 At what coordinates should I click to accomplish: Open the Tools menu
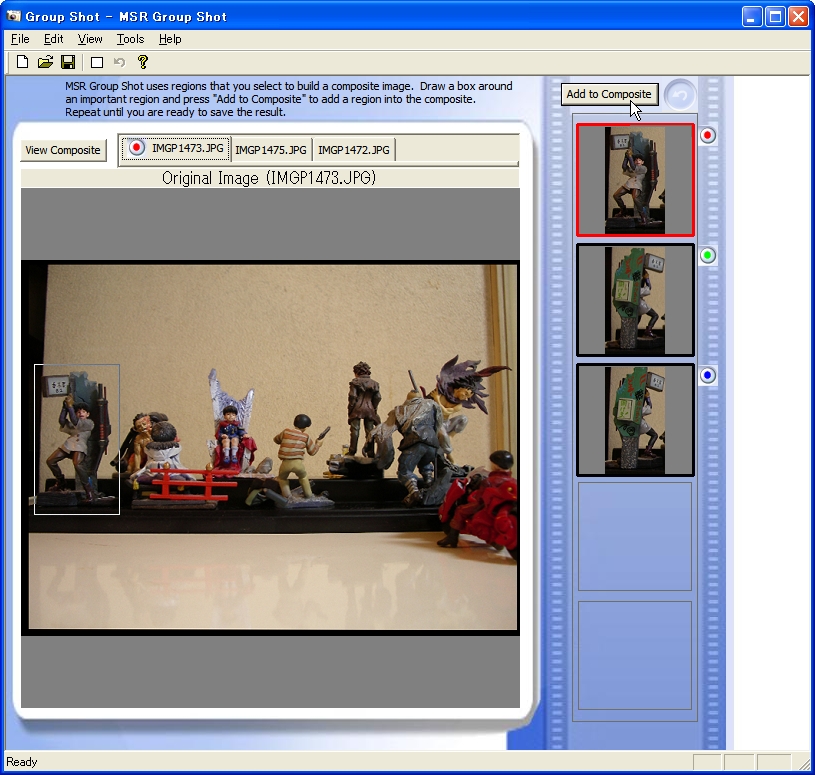coord(130,39)
